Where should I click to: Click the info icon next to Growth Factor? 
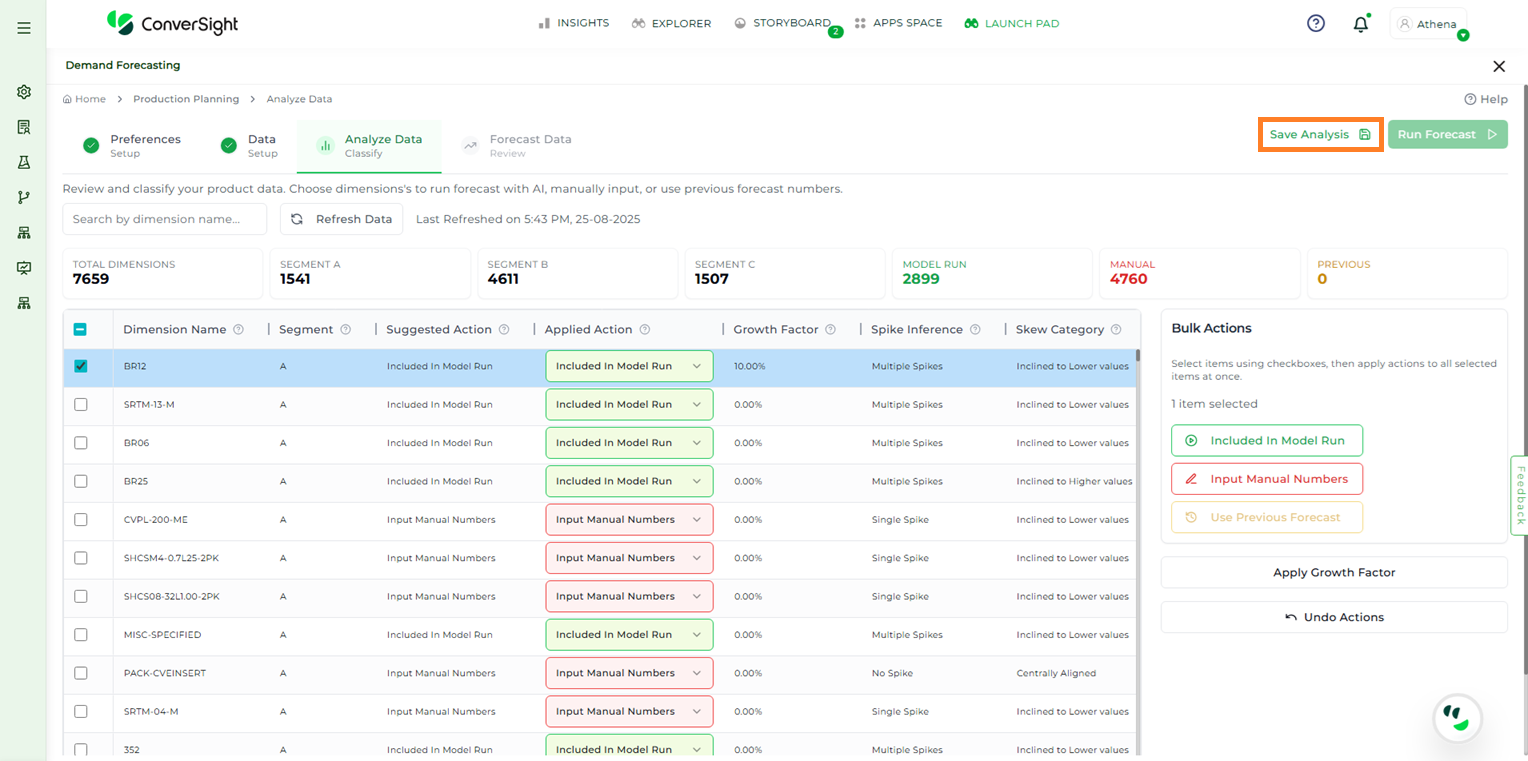pos(831,329)
